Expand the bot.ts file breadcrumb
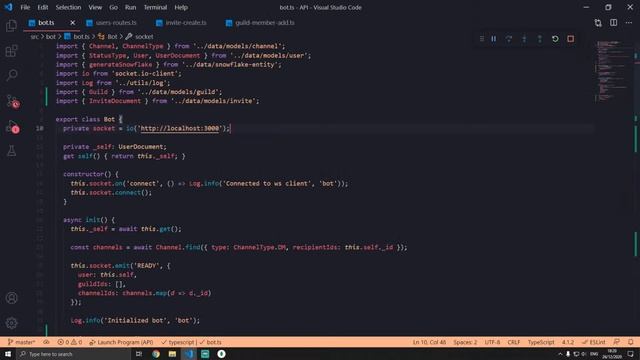This screenshot has width=640, height=360. click(x=77, y=37)
